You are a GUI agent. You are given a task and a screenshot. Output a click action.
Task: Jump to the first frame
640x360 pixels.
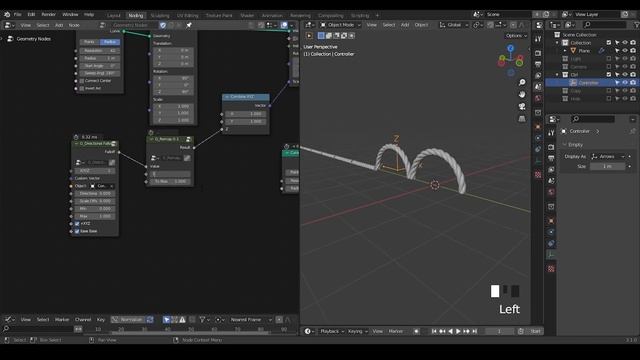(434, 331)
